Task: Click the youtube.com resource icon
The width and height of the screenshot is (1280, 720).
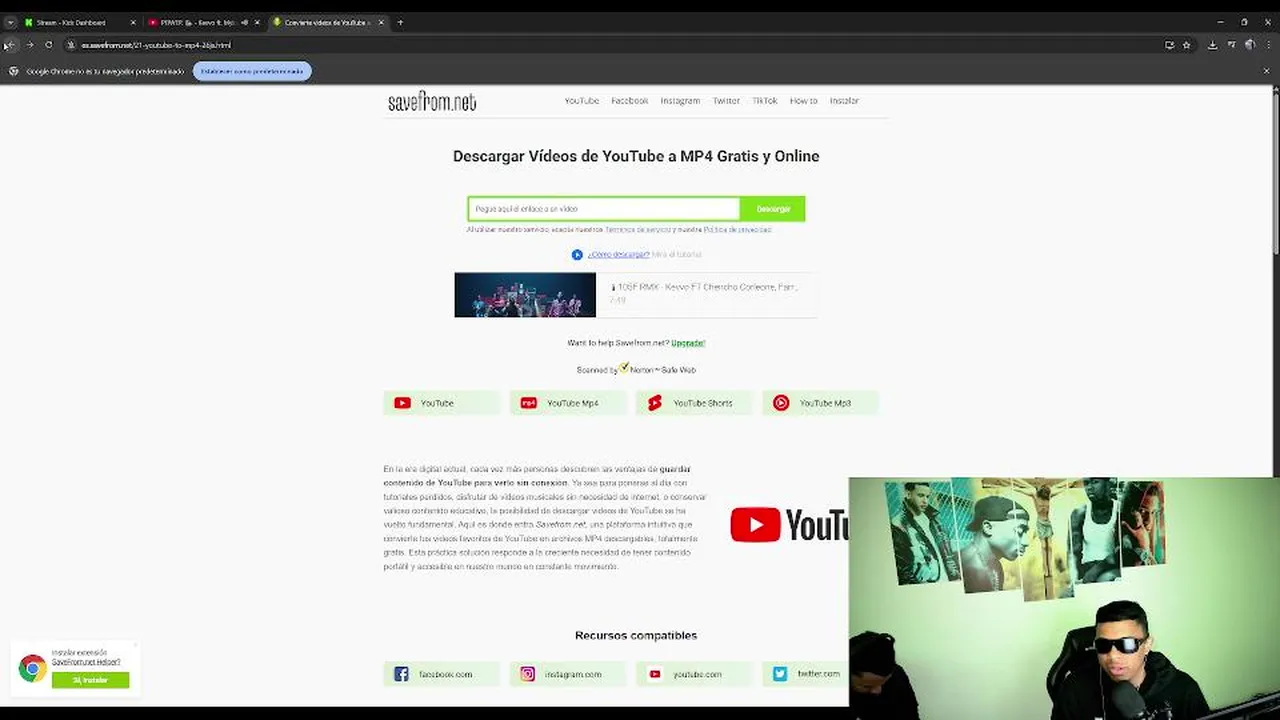Action: pos(655,674)
